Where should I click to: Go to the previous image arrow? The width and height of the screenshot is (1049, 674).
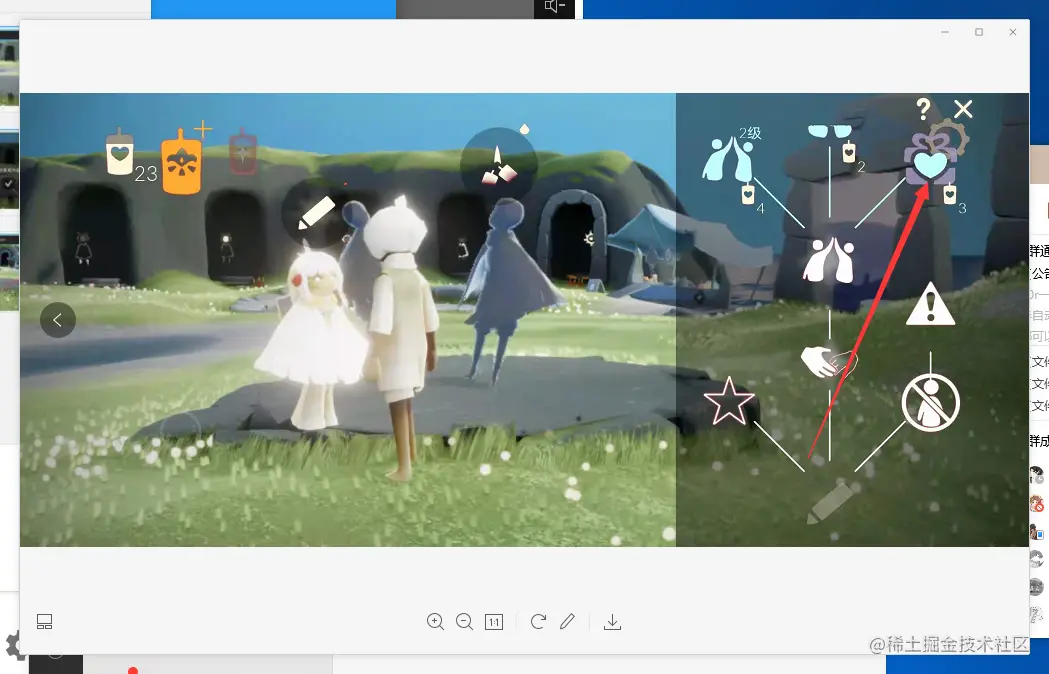pyautogui.click(x=58, y=320)
